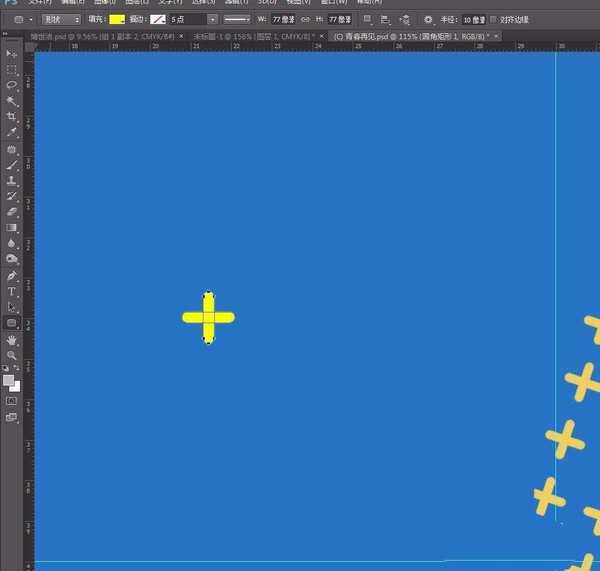Close the 9.56% psd document tab
Image resolution: width=600 pixels, height=571 pixels.
[181, 36]
